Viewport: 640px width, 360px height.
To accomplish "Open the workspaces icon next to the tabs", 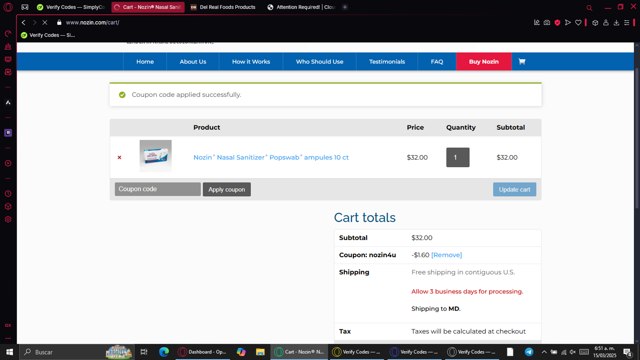I will (x=25, y=7).
